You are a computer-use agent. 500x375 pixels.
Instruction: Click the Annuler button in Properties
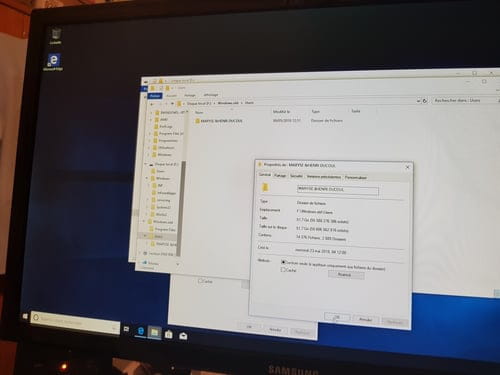pos(366,319)
